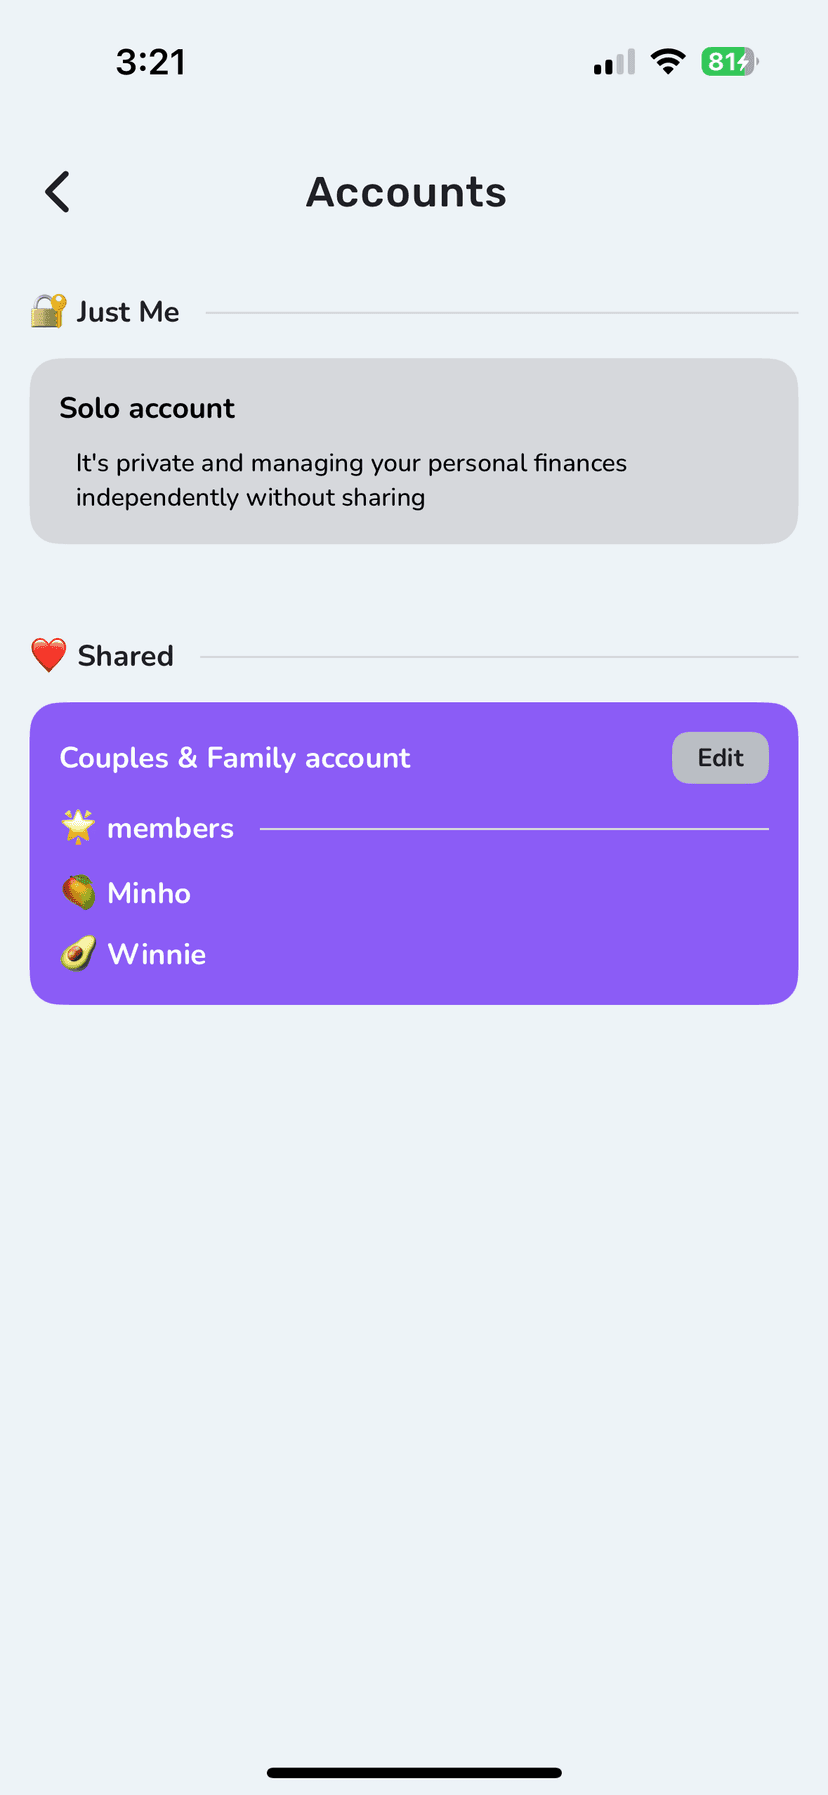Select the Accounts screen title

coord(406,191)
